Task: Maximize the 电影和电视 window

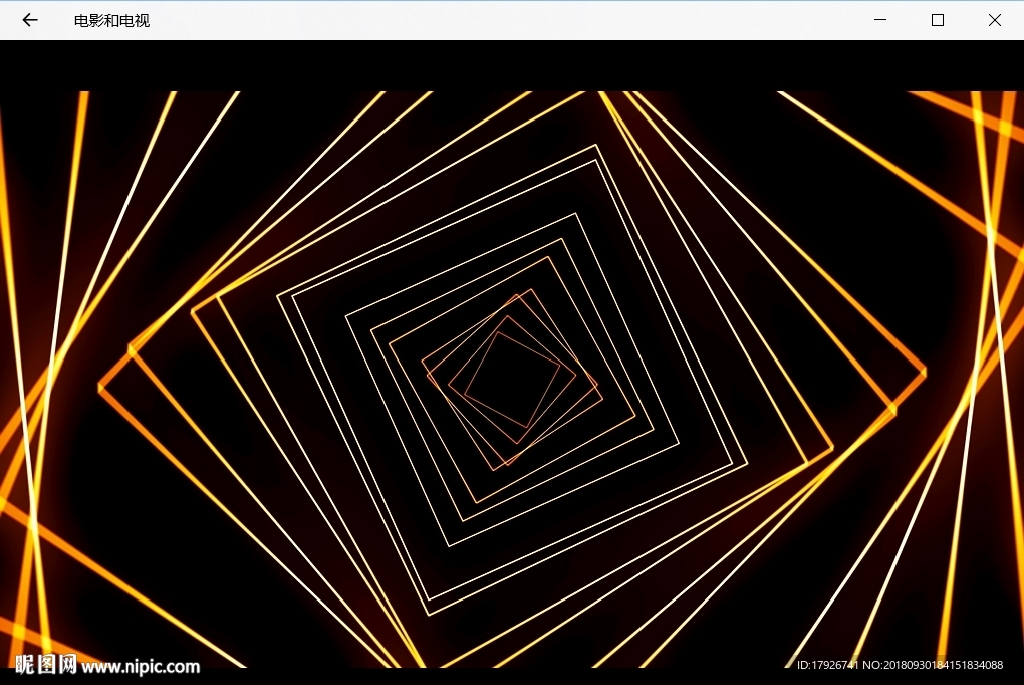Action: pyautogui.click(x=938, y=20)
